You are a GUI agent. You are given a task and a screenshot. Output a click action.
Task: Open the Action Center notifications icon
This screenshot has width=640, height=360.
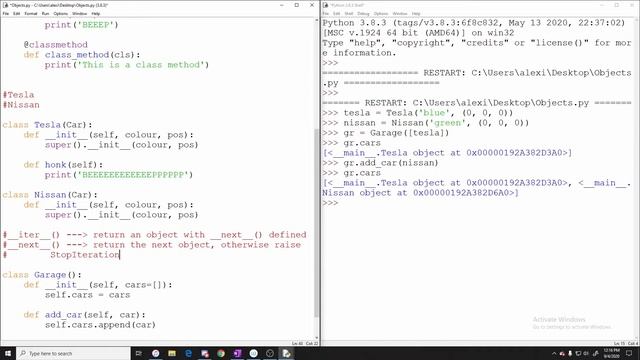tap(629, 353)
